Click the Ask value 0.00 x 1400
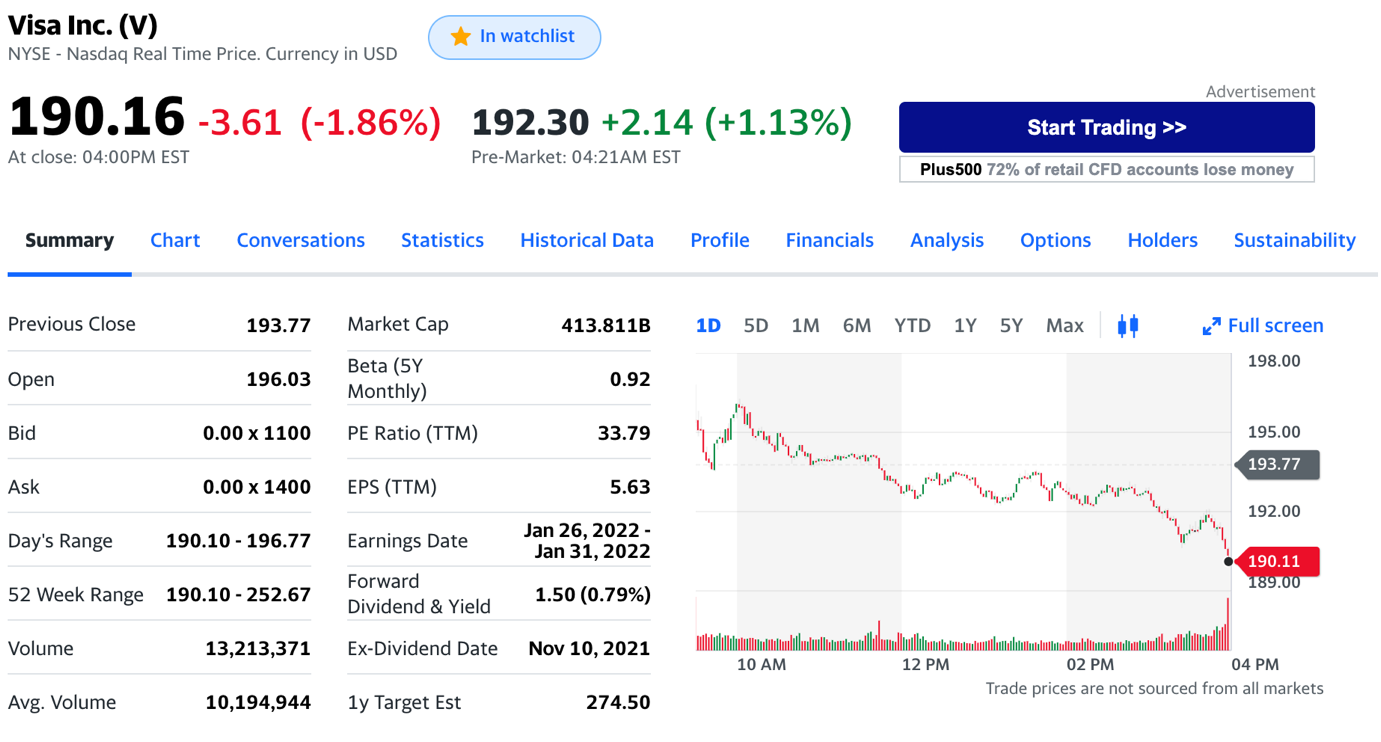The width and height of the screenshot is (1381, 742). 256,487
